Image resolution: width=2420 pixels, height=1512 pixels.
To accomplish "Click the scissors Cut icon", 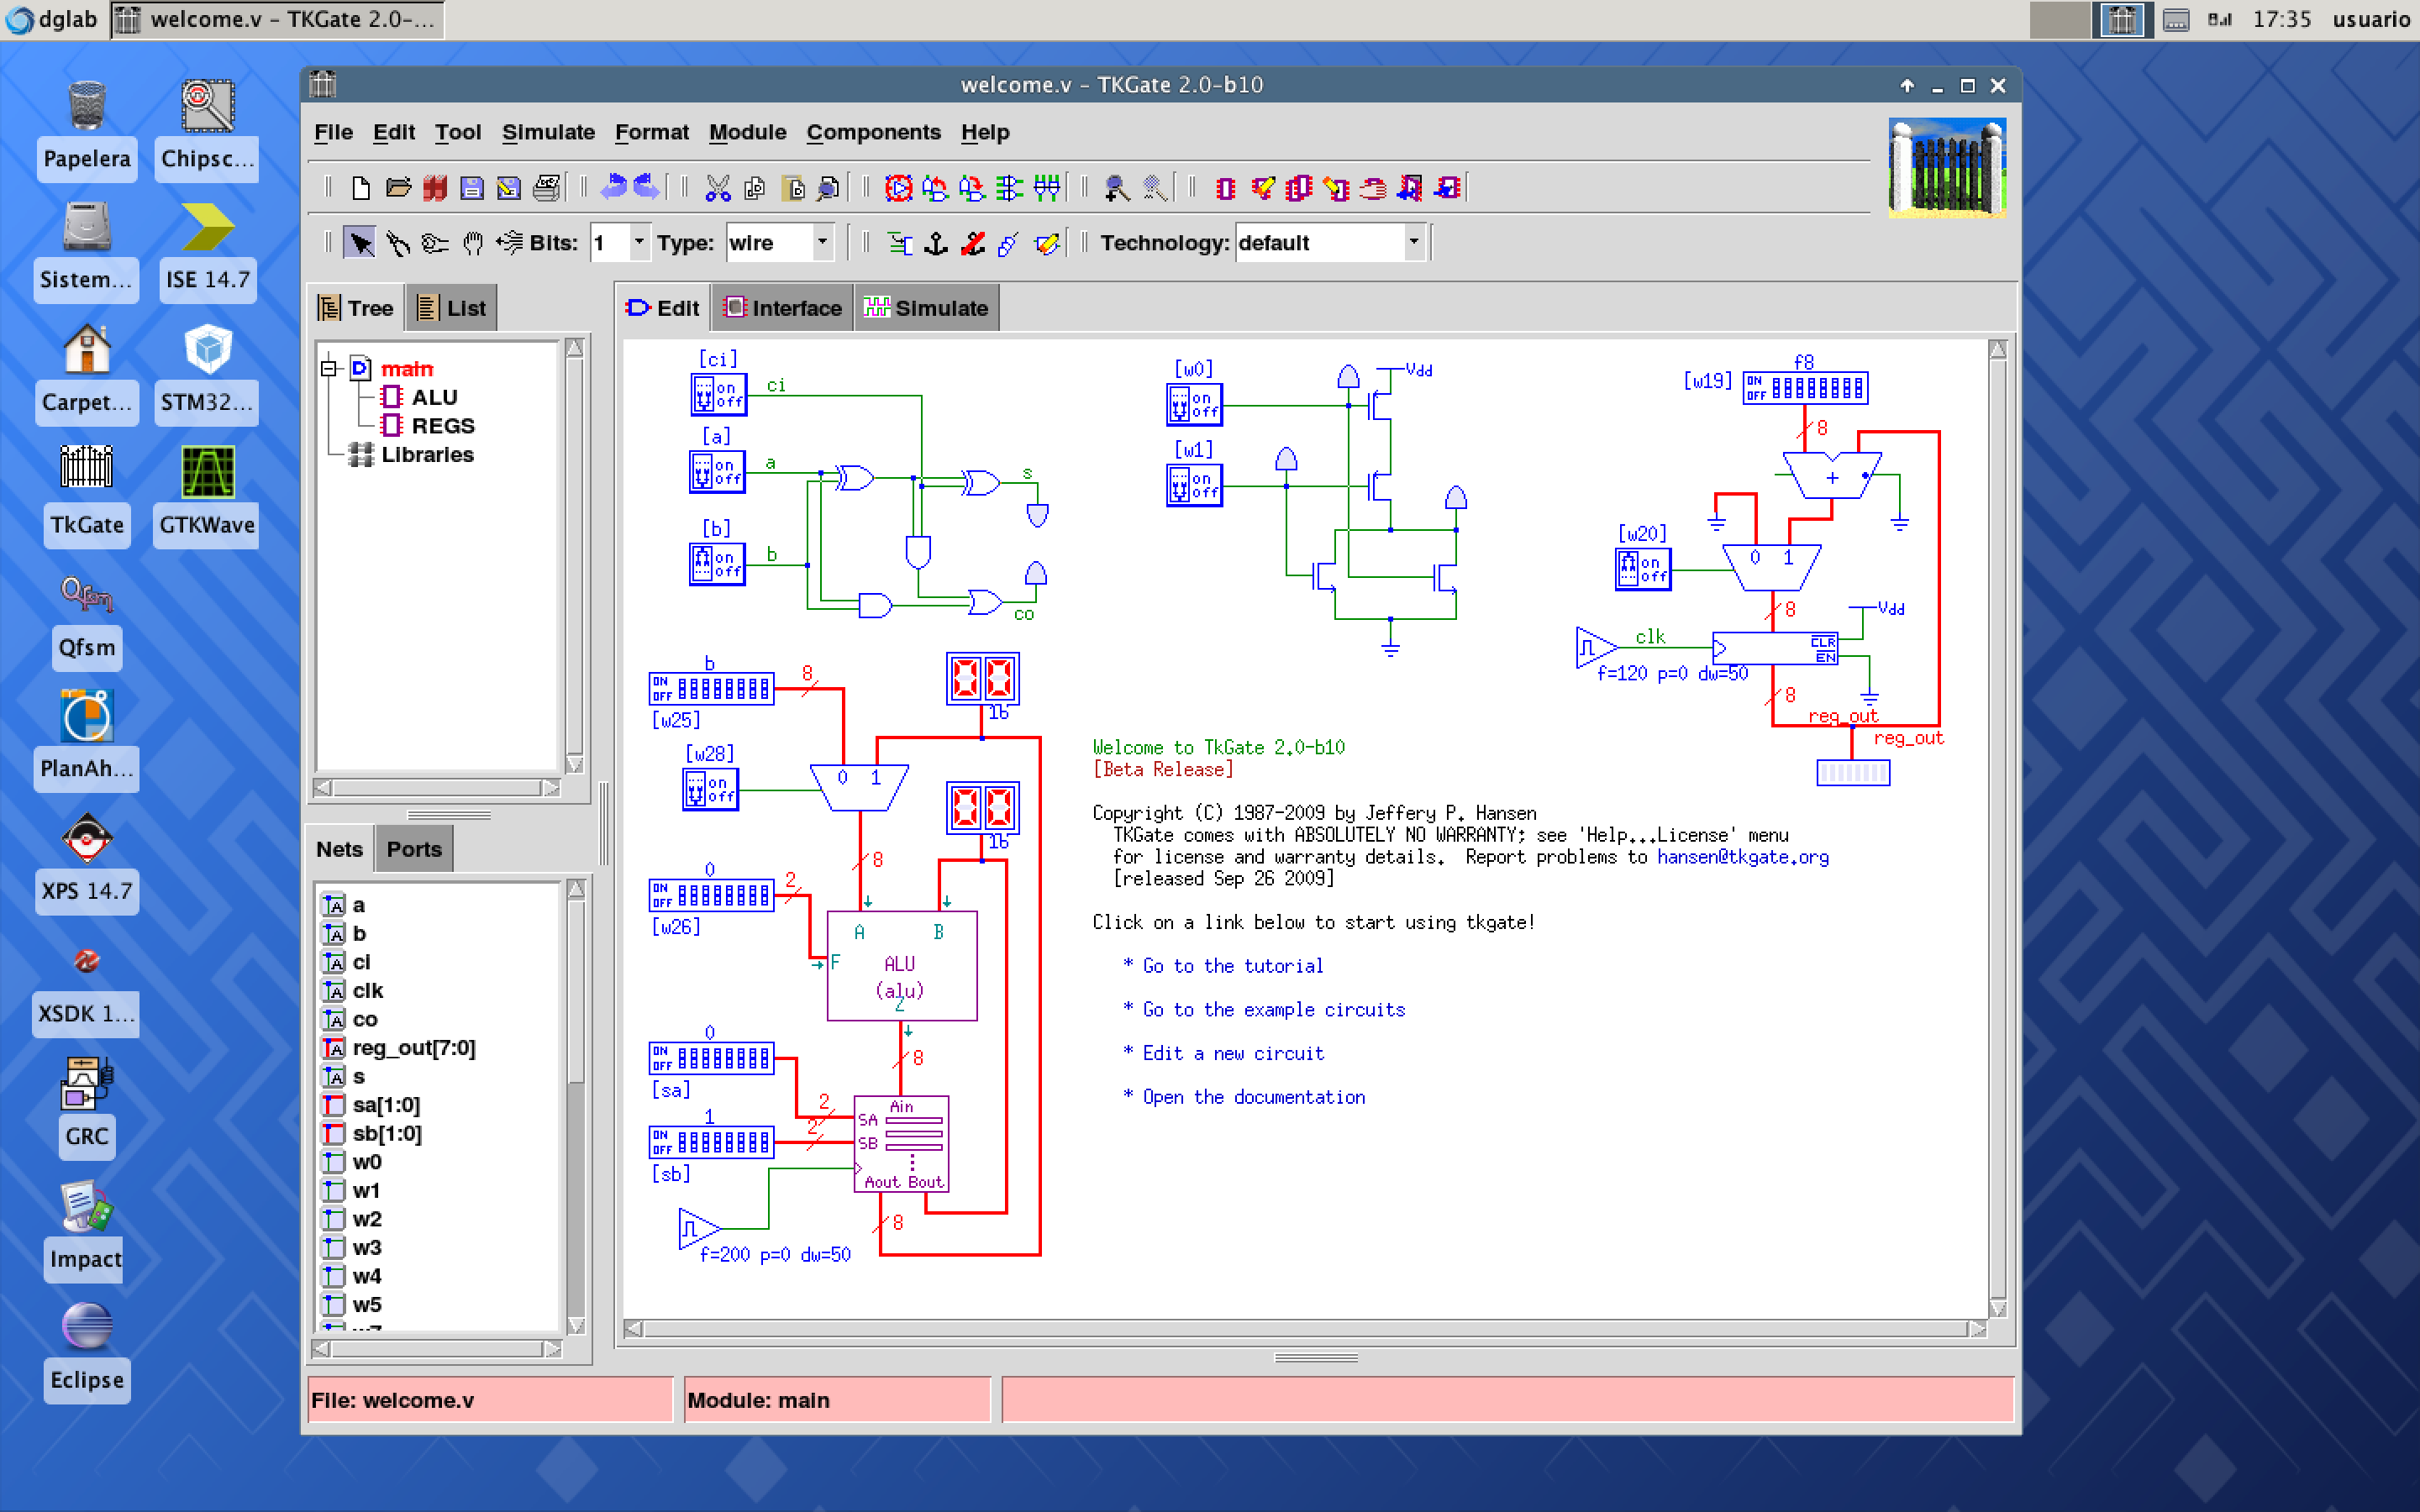I will pyautogui.click(x=717, y=188).
